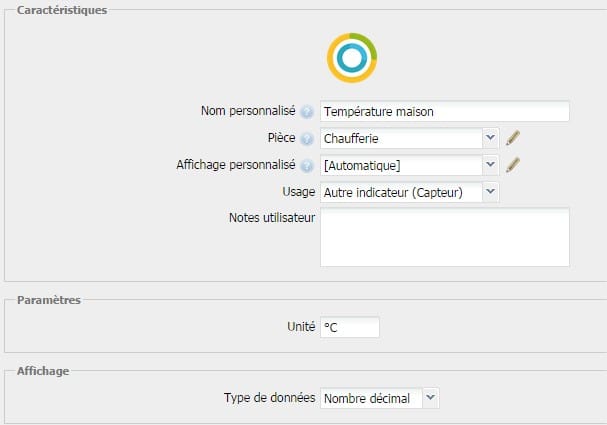Expand the Usage dropdown arrow

(490, 192)
